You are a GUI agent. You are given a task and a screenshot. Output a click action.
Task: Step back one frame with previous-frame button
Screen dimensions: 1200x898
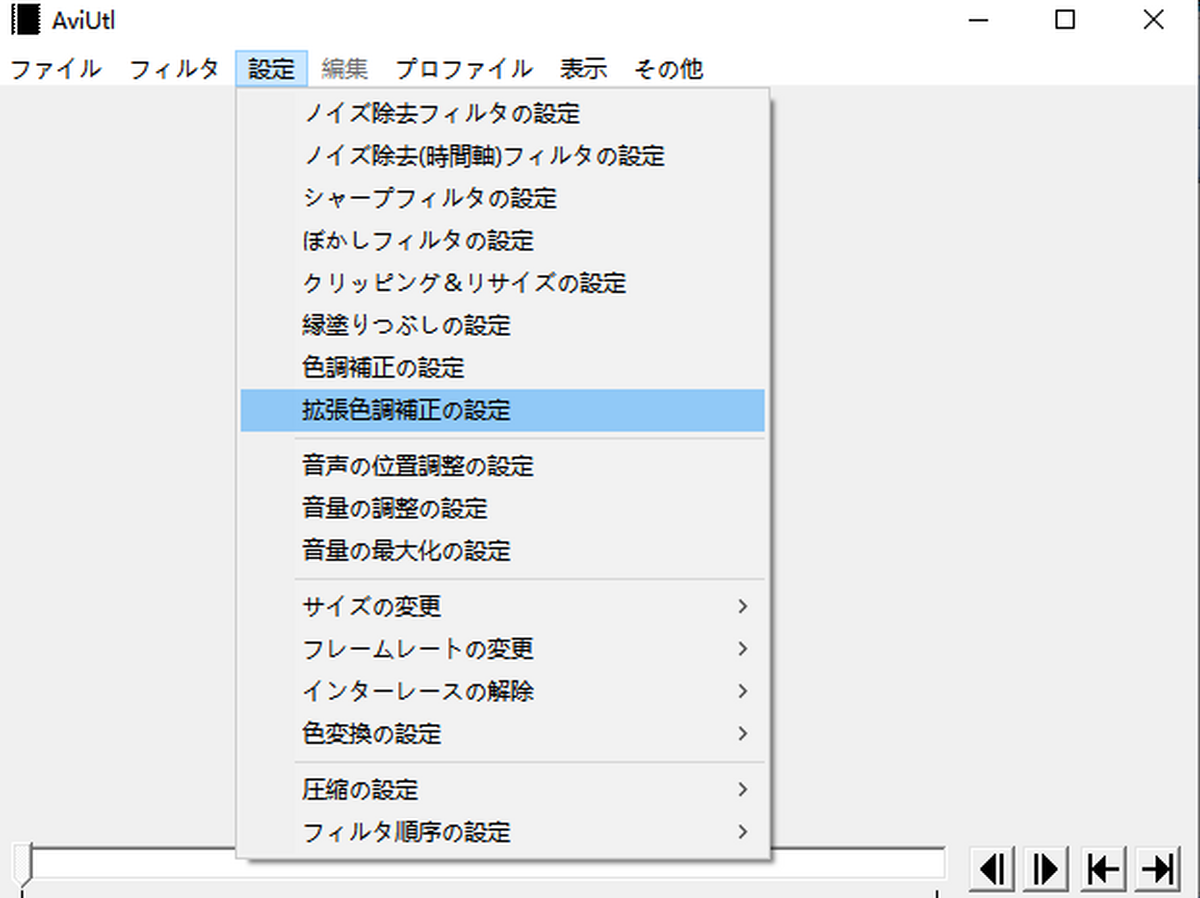point(991,868)
